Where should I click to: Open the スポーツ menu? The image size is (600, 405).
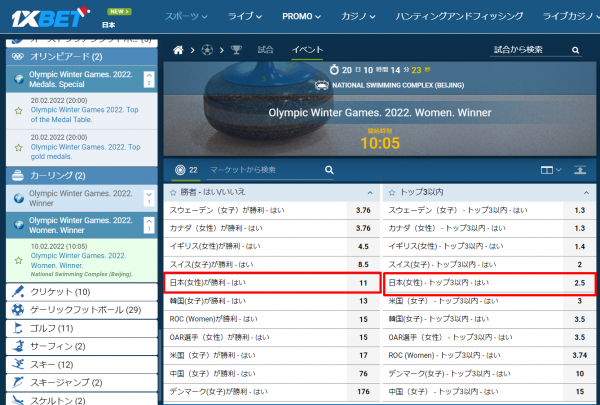[186, 16]
